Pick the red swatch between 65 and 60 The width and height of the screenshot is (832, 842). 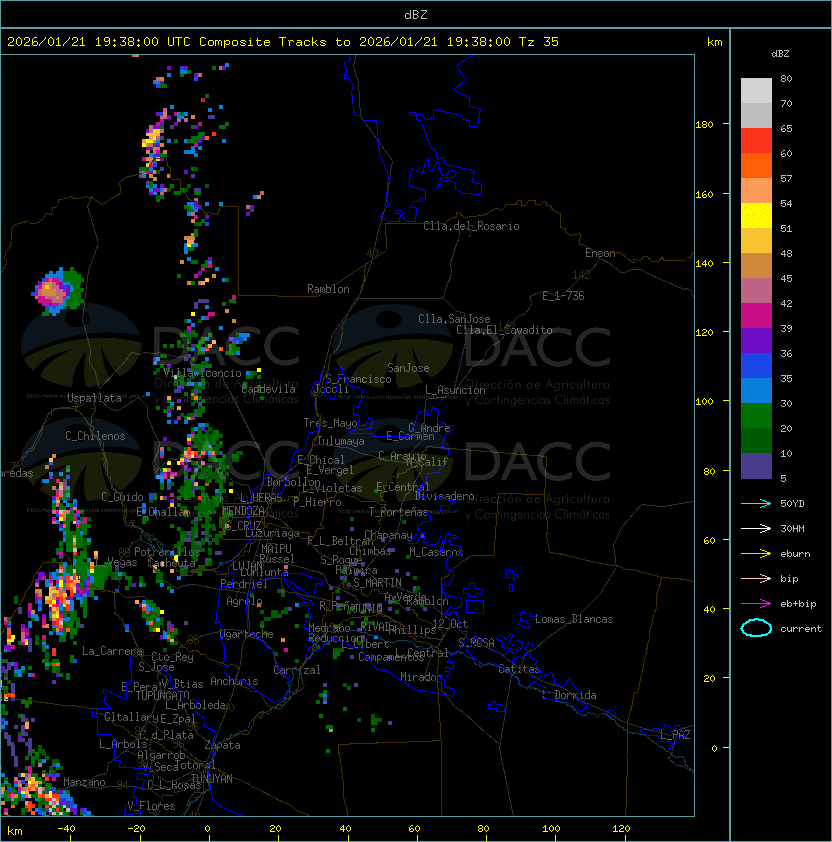coord(756,140)
